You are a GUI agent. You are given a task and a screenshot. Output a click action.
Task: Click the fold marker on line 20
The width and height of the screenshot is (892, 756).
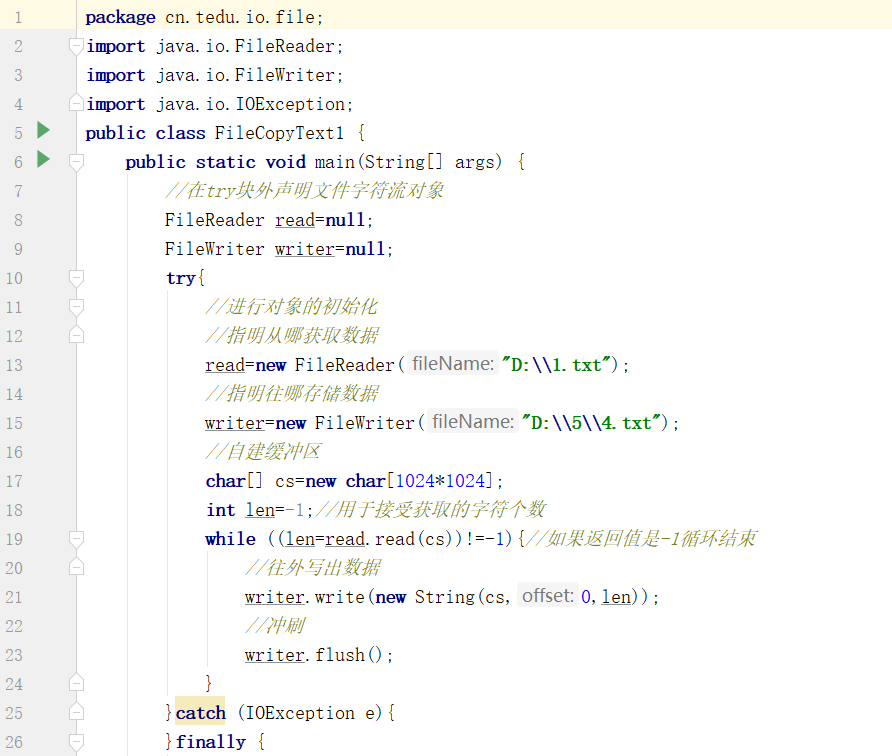(x=76, y=567)
